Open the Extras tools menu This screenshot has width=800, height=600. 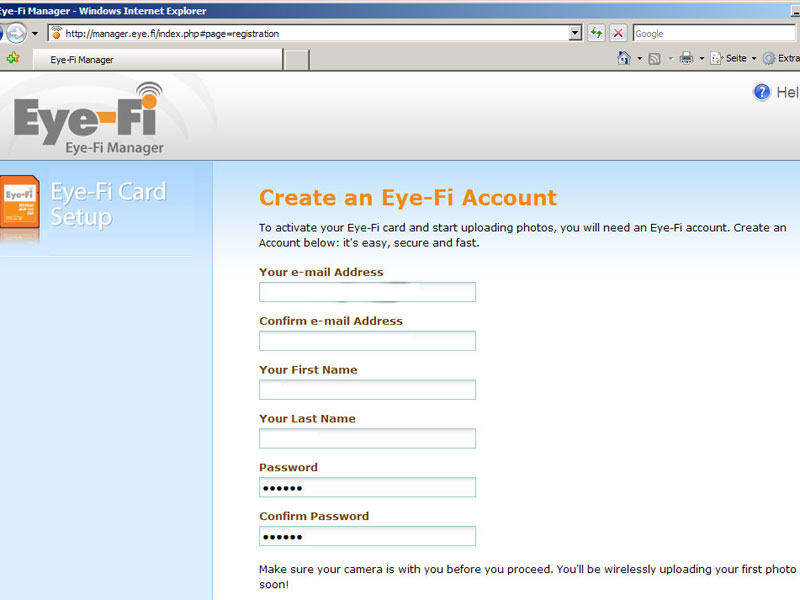click(x=781, y=58)
